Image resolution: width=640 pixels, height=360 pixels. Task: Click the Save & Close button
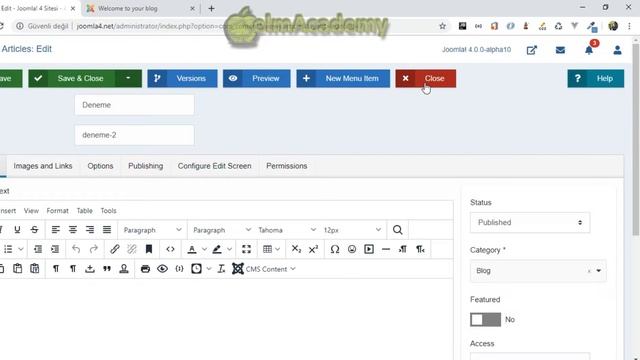click(x=72, y=78)
